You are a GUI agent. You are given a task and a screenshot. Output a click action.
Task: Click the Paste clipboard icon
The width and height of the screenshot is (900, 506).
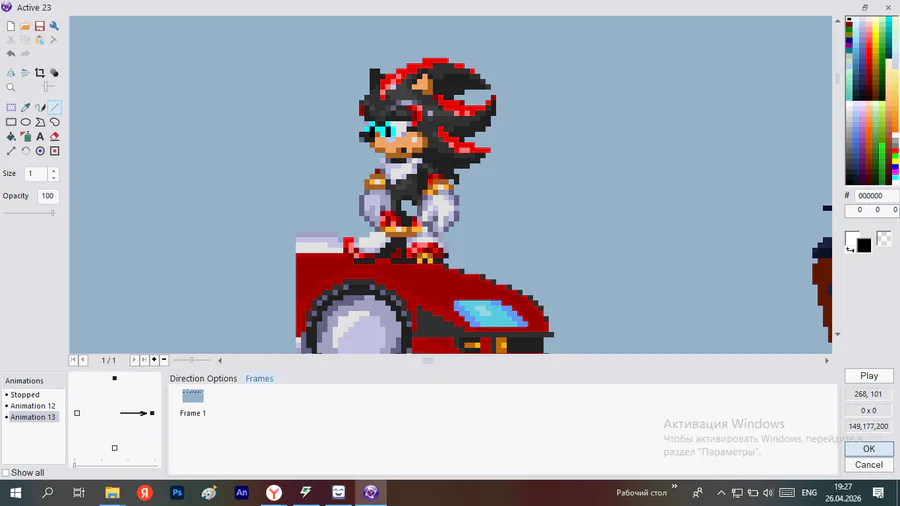click(40, 40)
